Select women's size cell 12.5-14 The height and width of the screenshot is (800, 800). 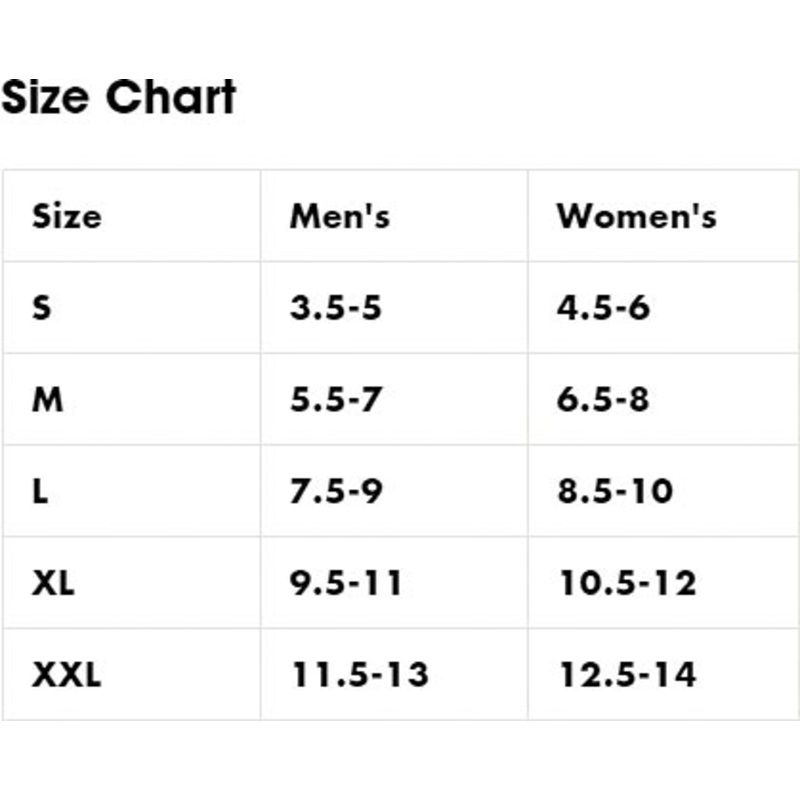point(628,674)
